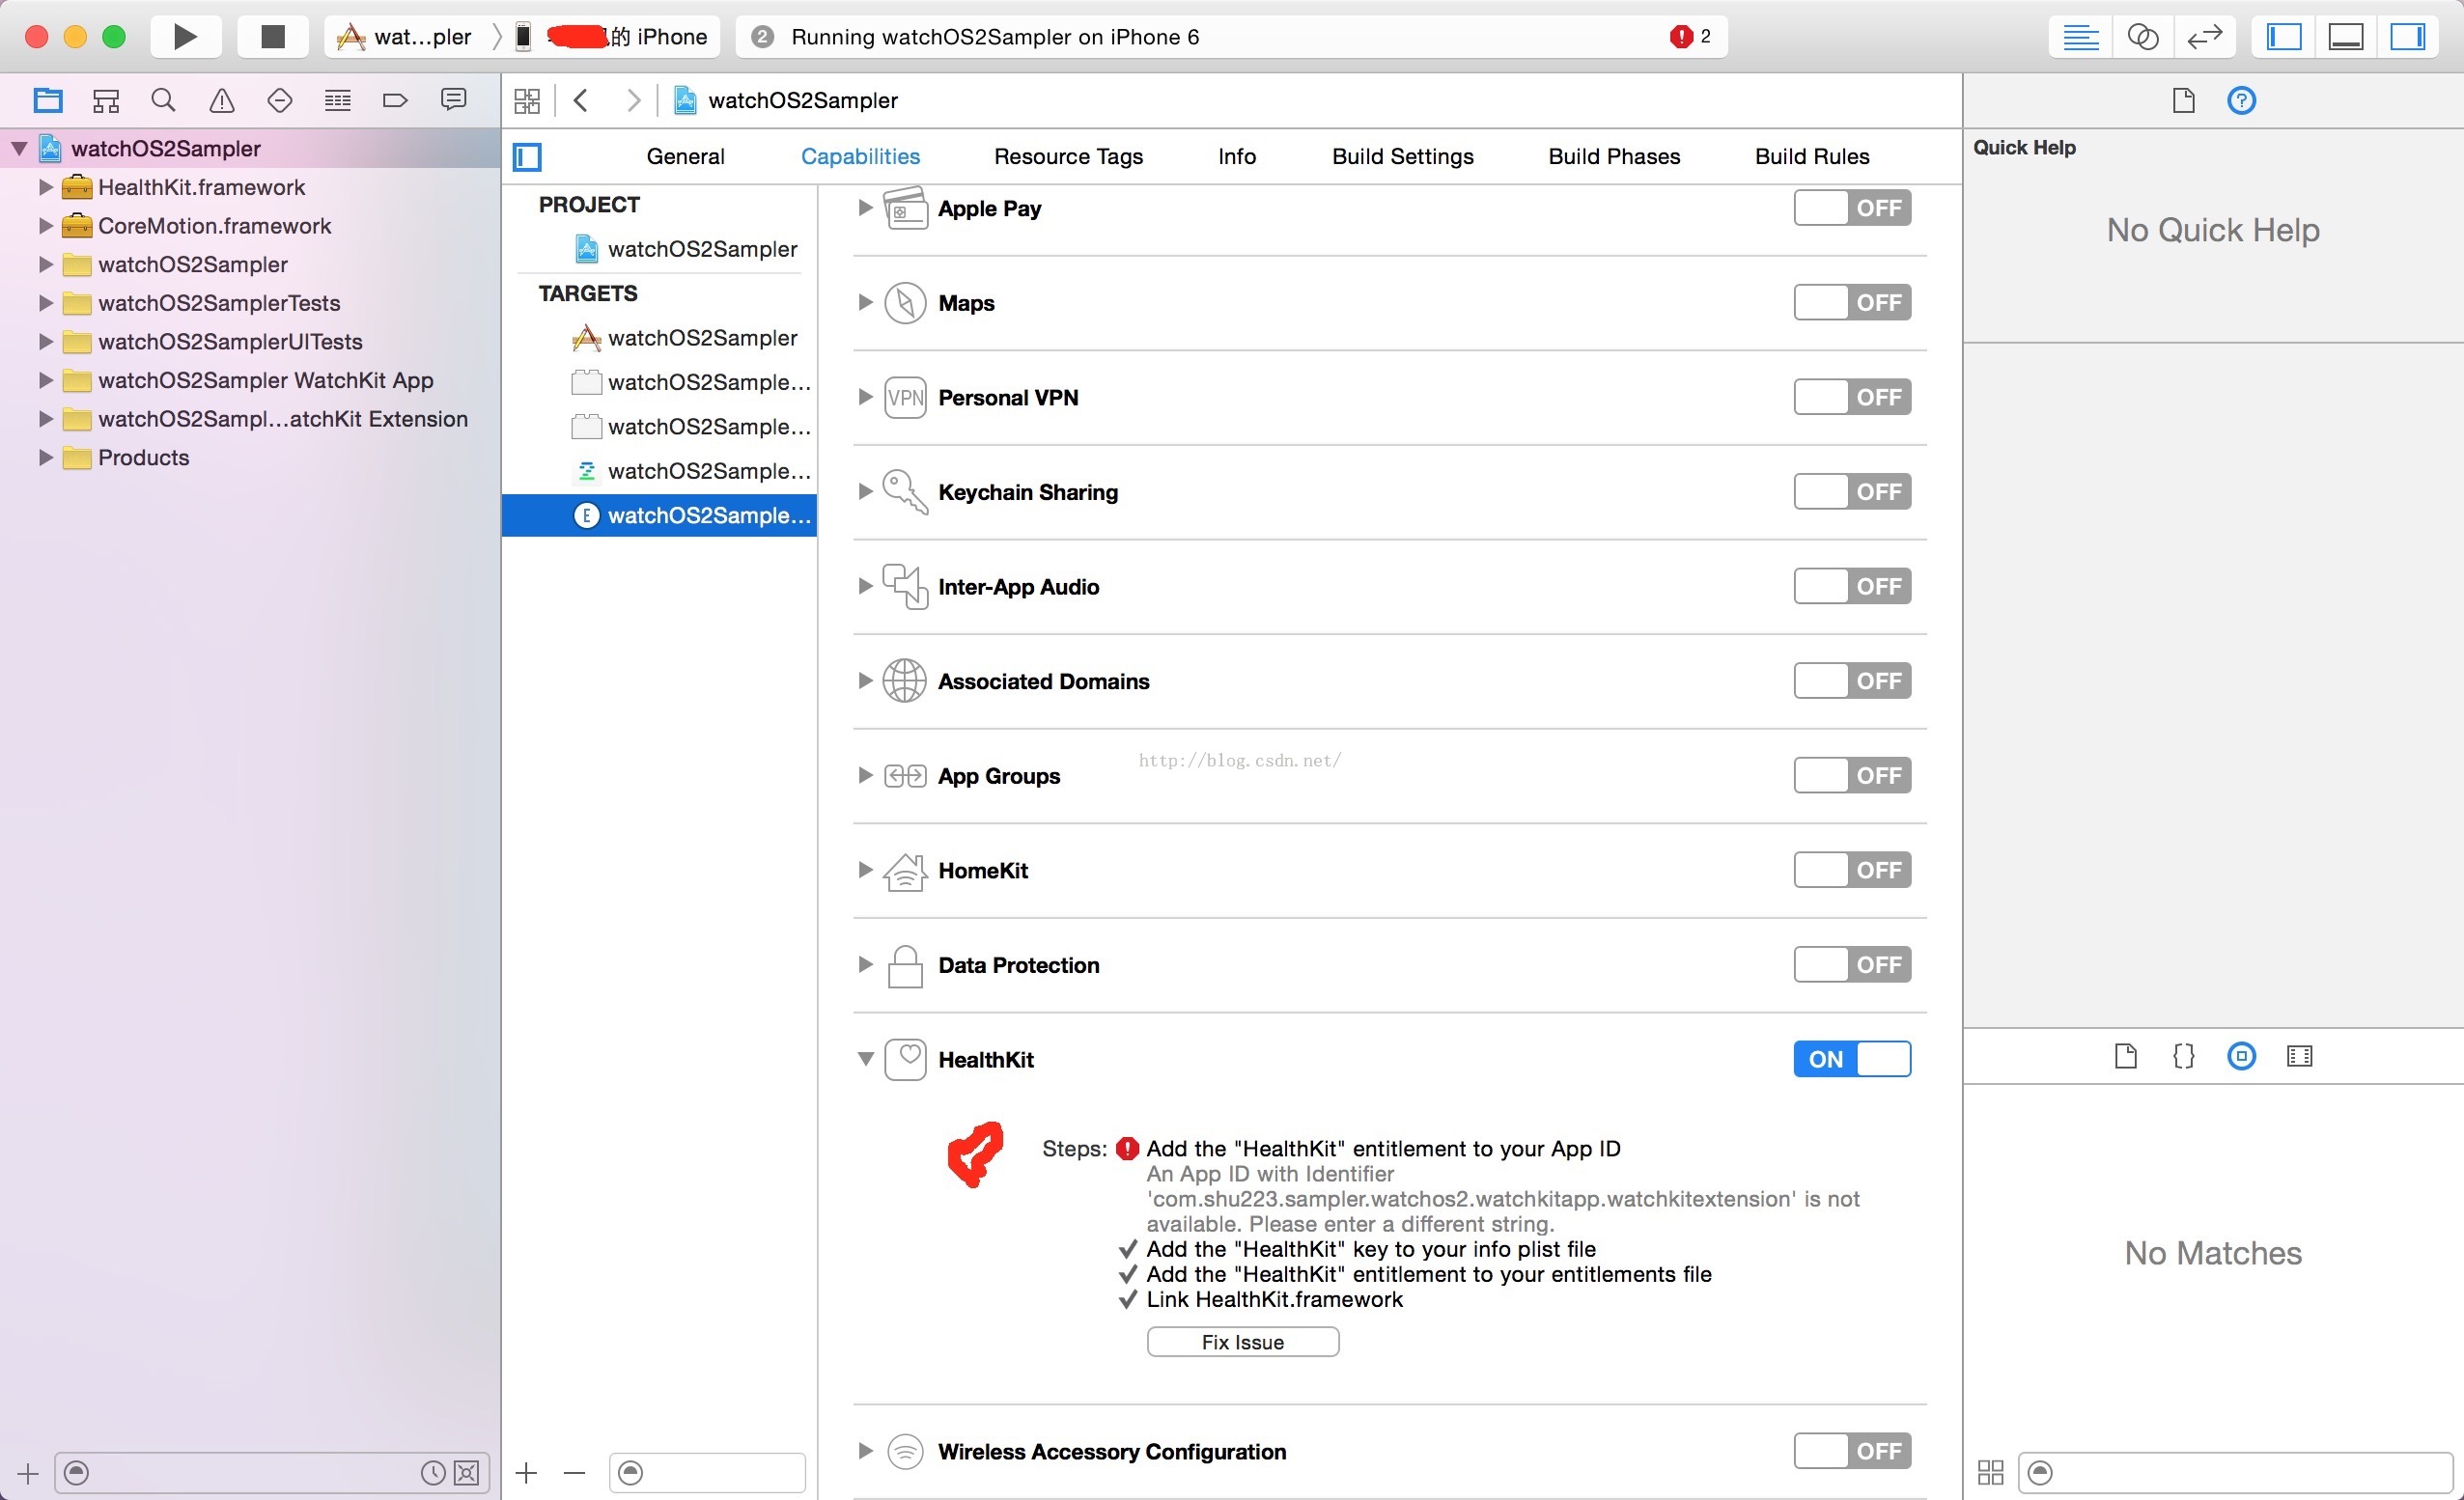This screenshot has height=1500, width=2464.
Task: Enable HomeKit capability switch
Action: tap(1852, 870)
